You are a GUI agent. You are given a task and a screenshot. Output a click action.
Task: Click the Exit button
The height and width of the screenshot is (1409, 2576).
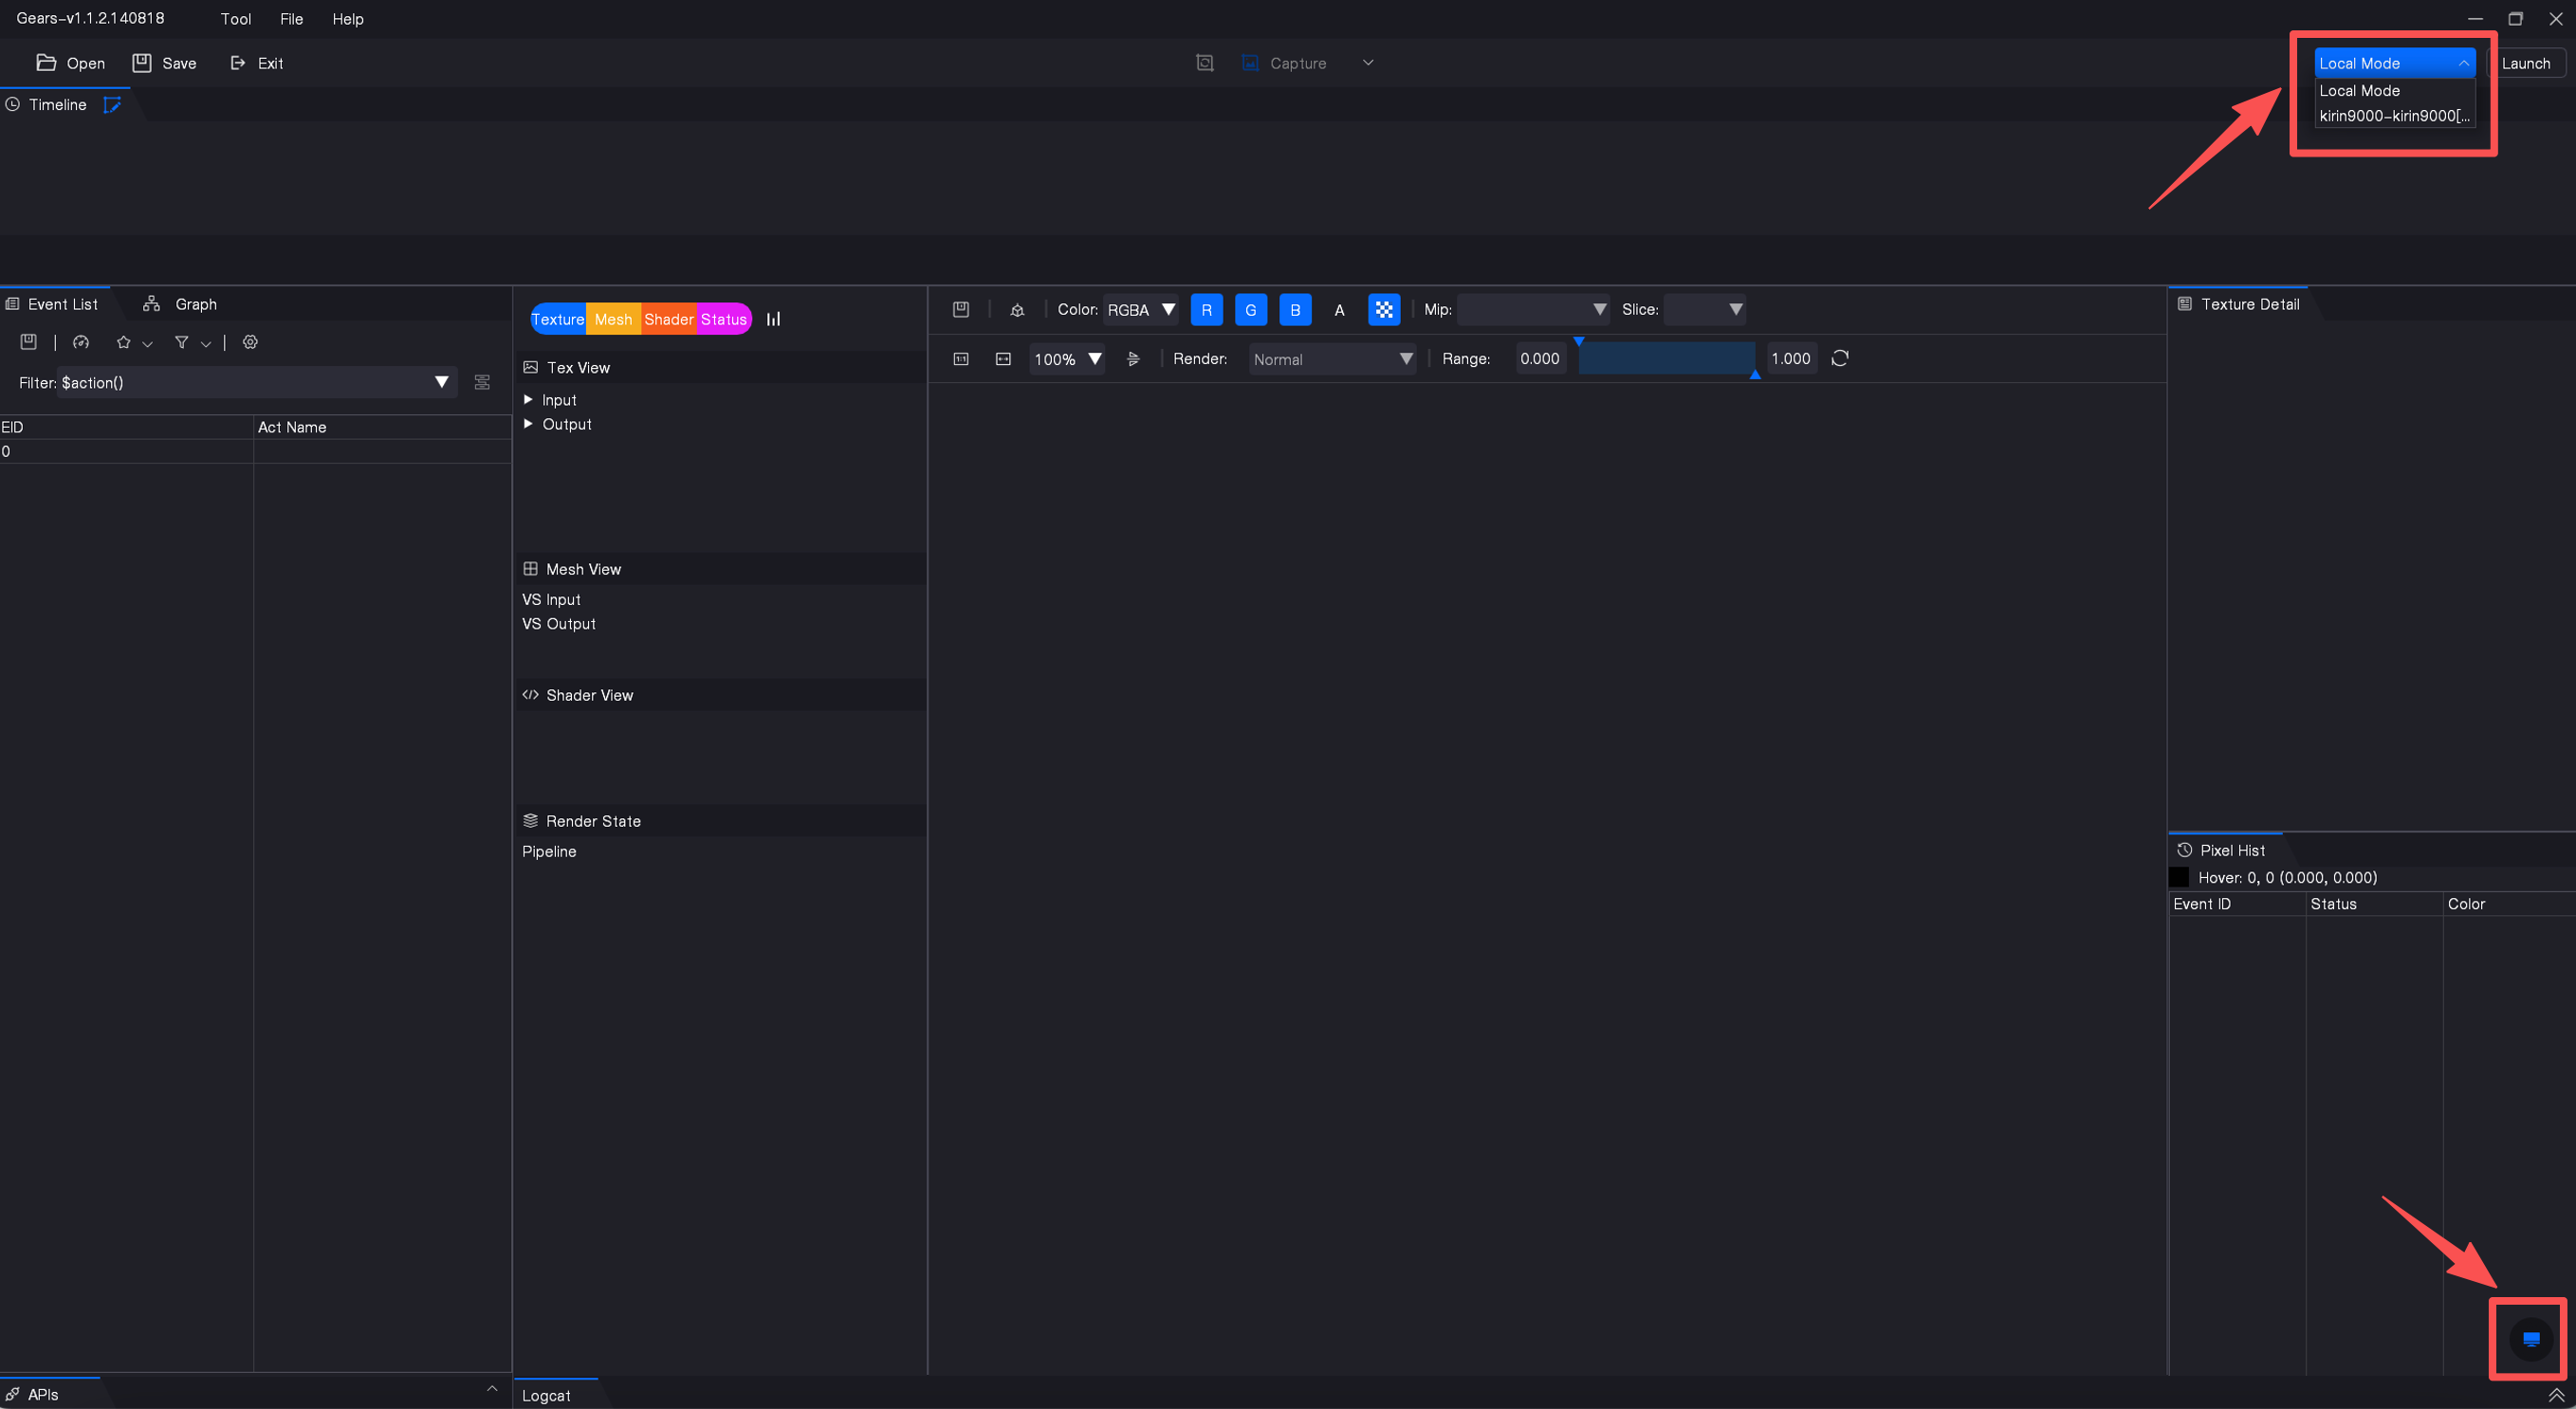(x=256, y=63)
